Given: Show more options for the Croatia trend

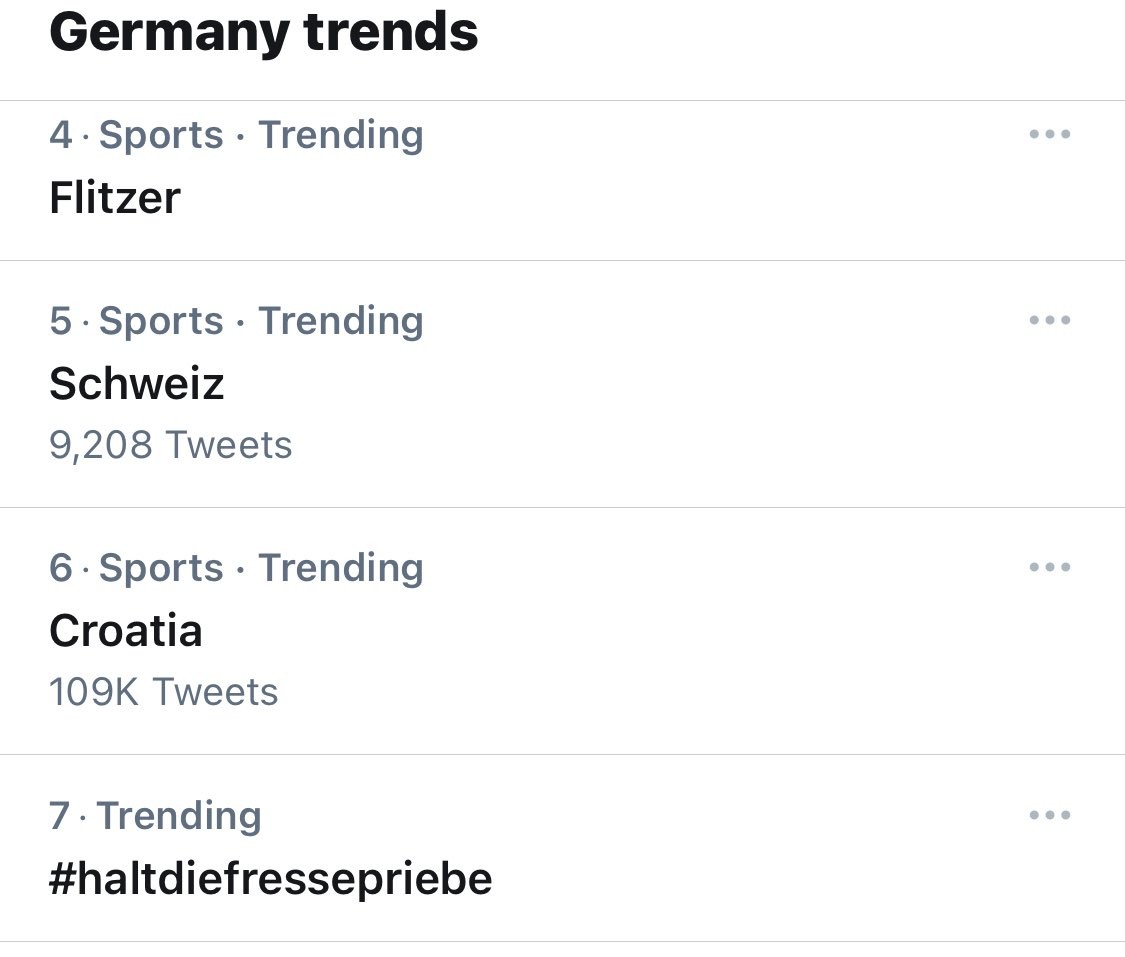Looking at the screenshot, I should [x=1049, y=568].
